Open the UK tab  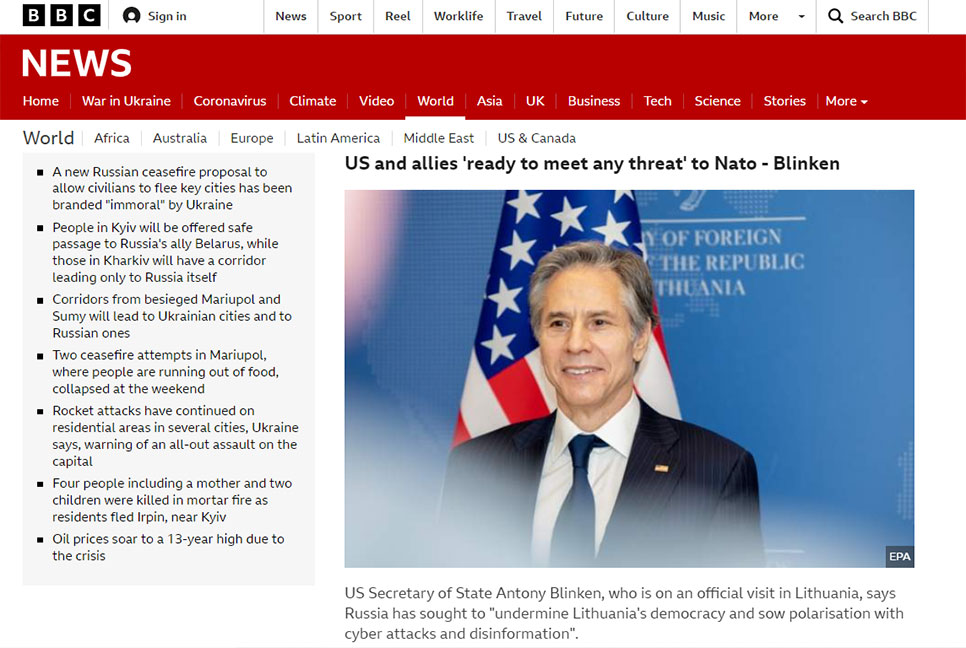[x=535, y=101]
